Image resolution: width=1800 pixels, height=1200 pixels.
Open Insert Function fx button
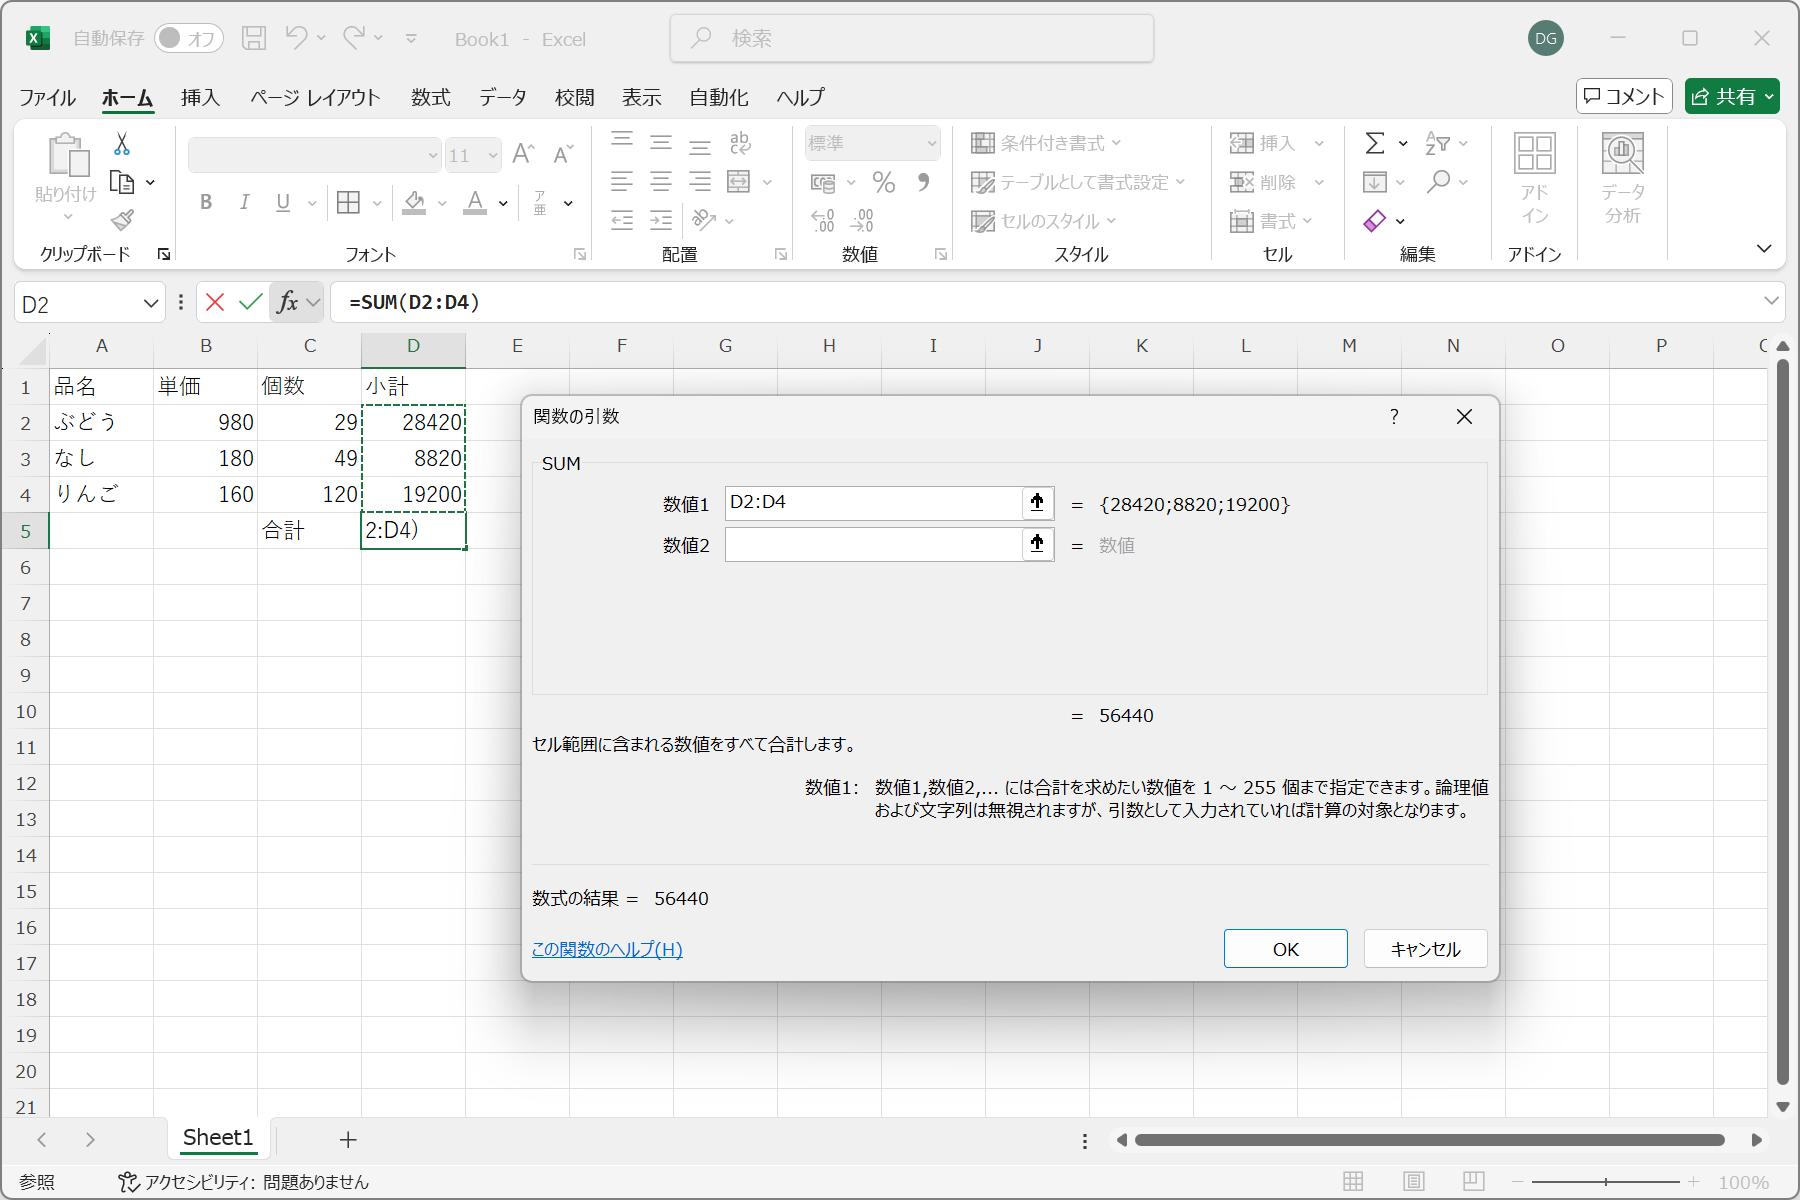(x=288, y=302)
